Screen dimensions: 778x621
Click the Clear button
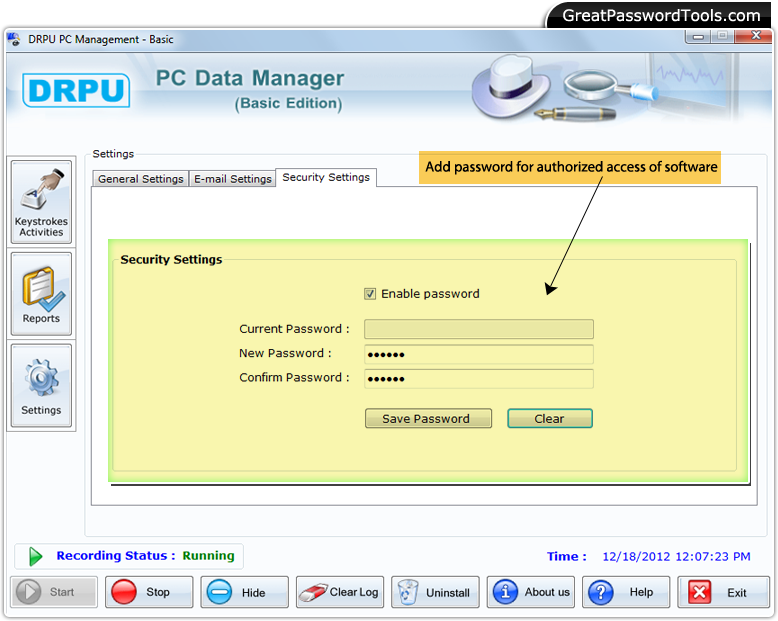(550, 418)
